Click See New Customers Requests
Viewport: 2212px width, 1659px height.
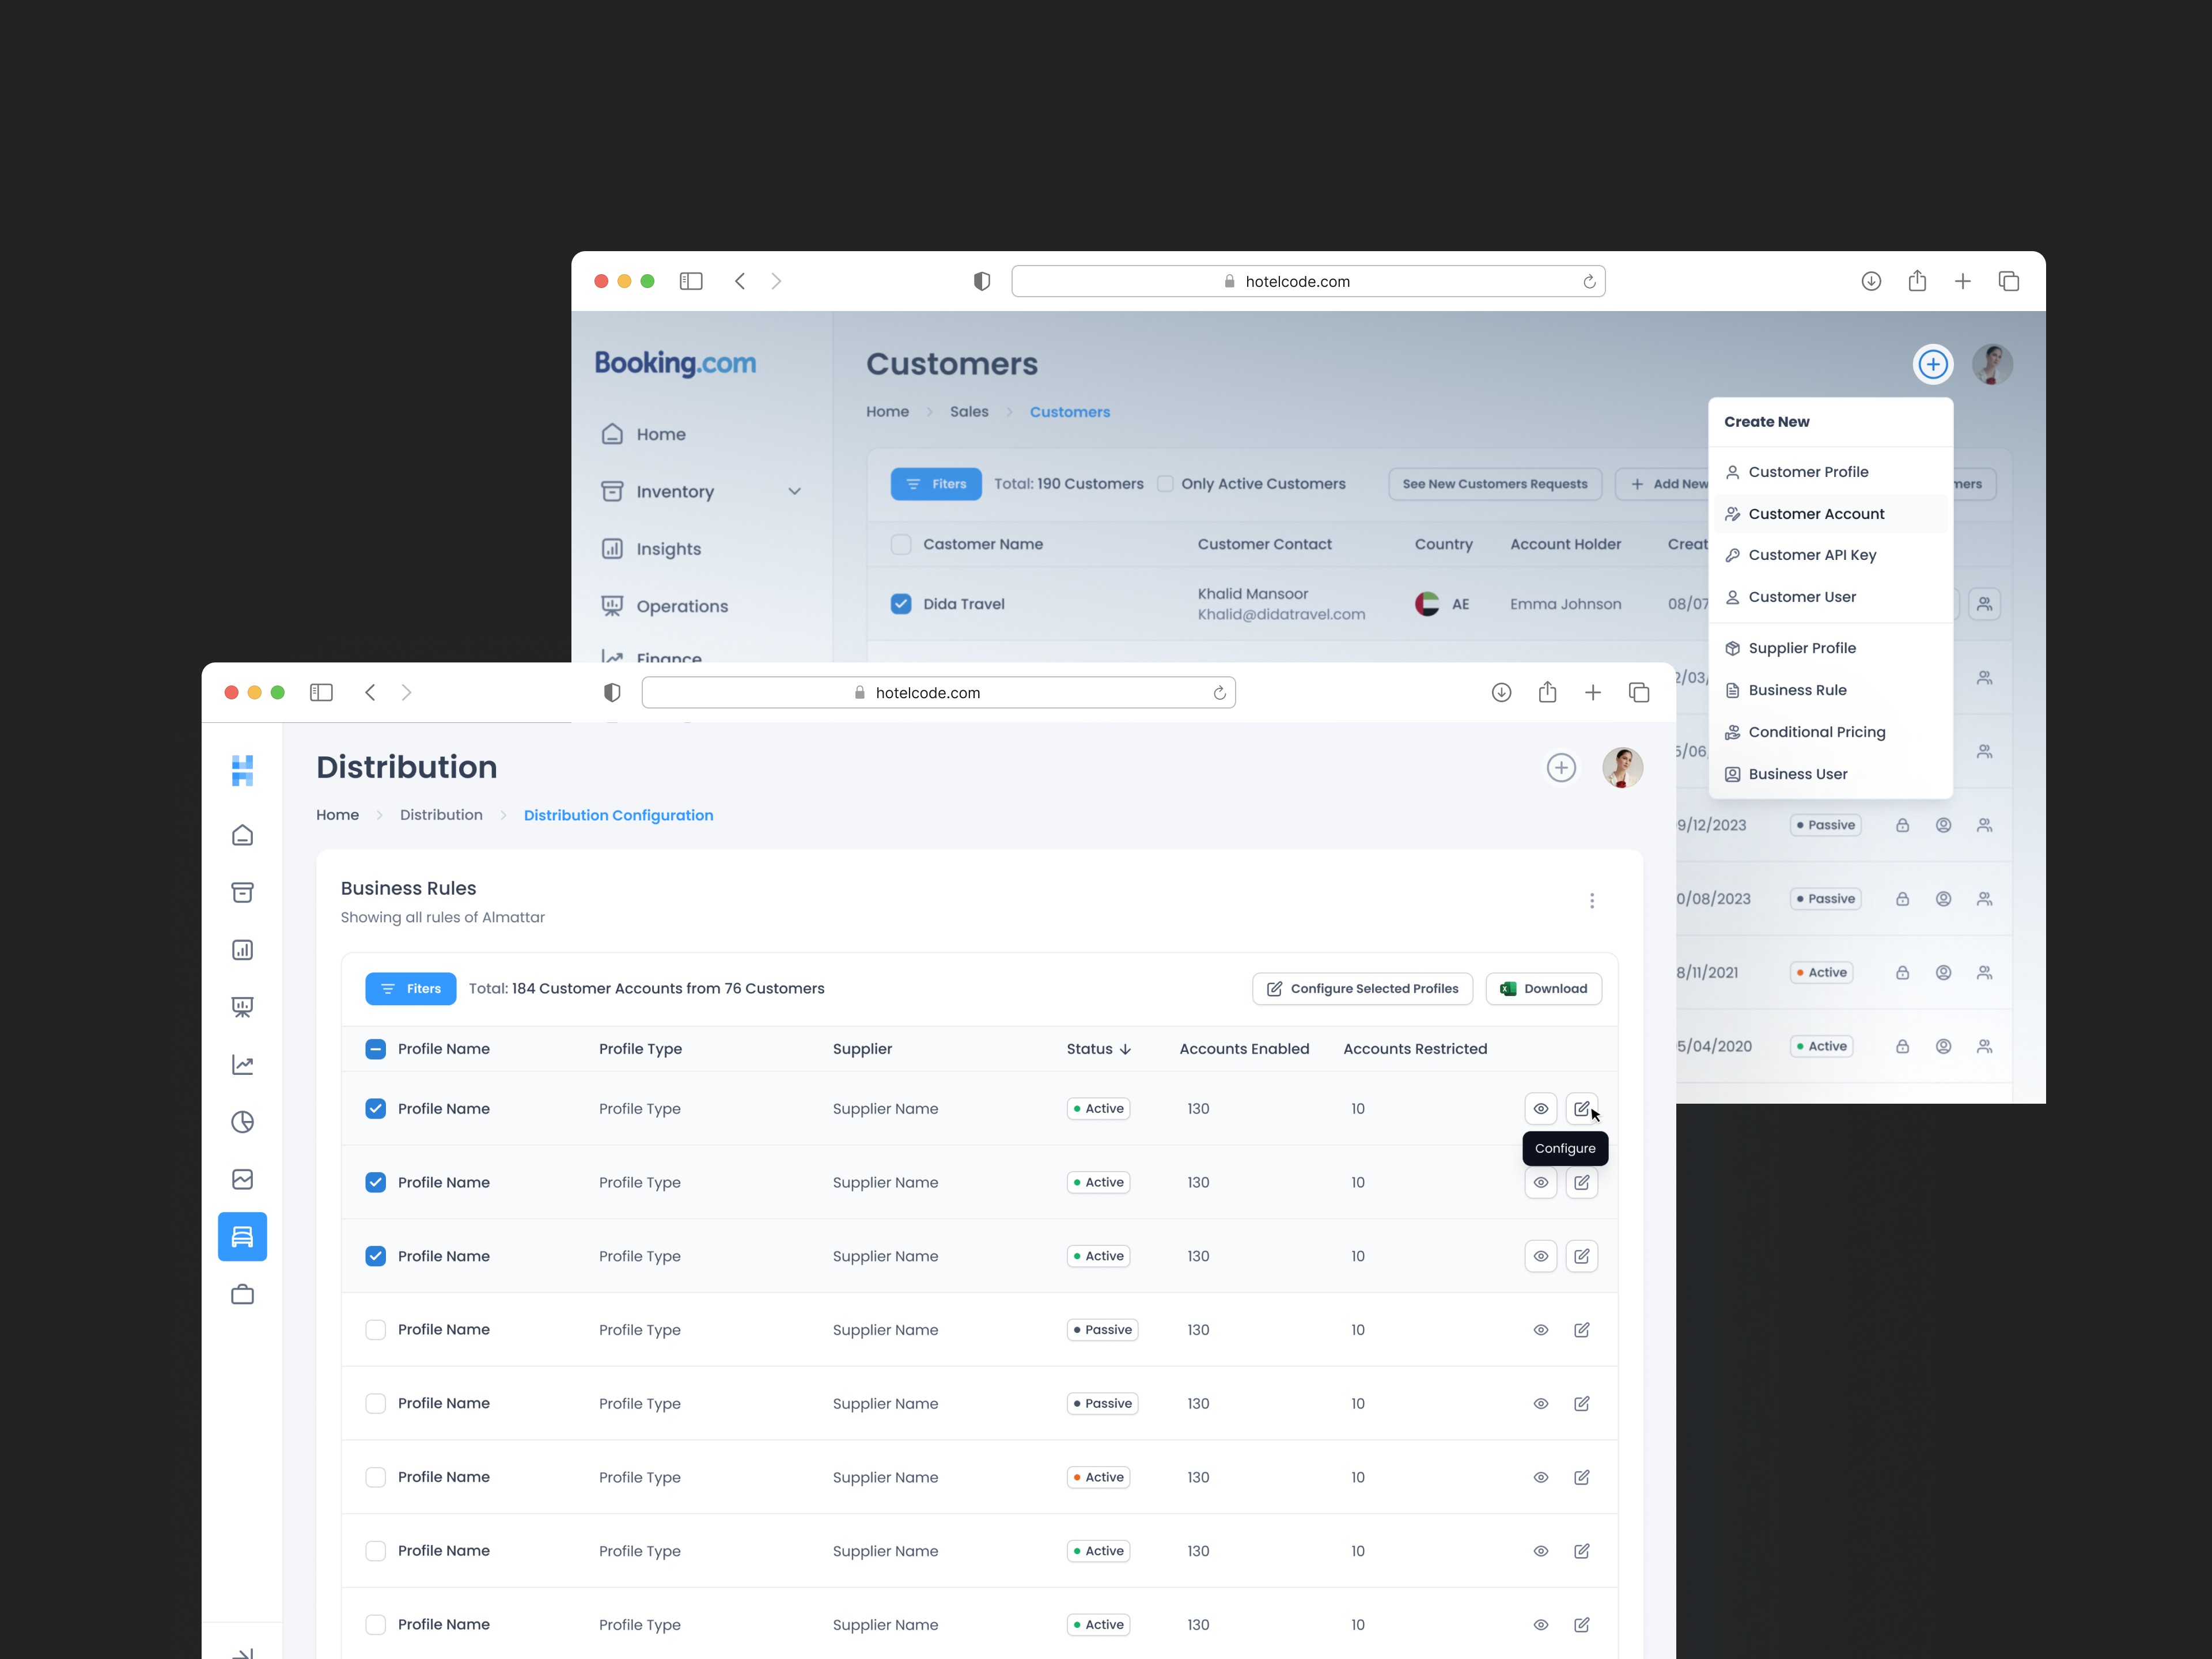pyautogui.click(x=1494, y=484)
